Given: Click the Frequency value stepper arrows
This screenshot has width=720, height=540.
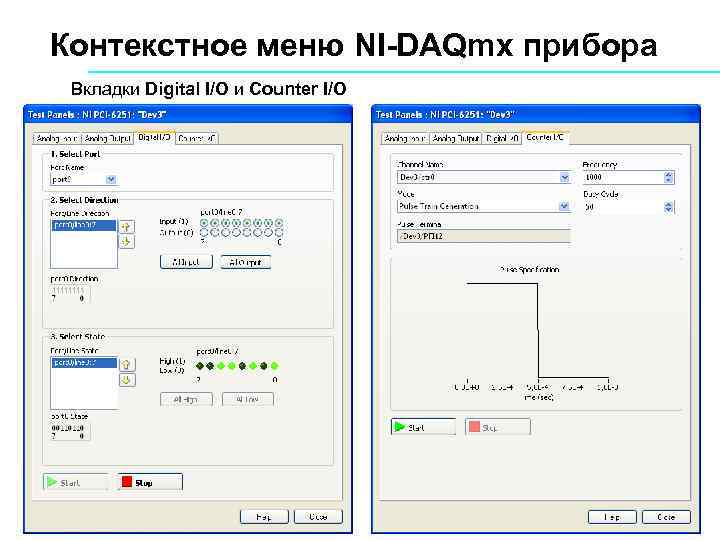Looking at the screenshot, I should [x=669, y=177].
